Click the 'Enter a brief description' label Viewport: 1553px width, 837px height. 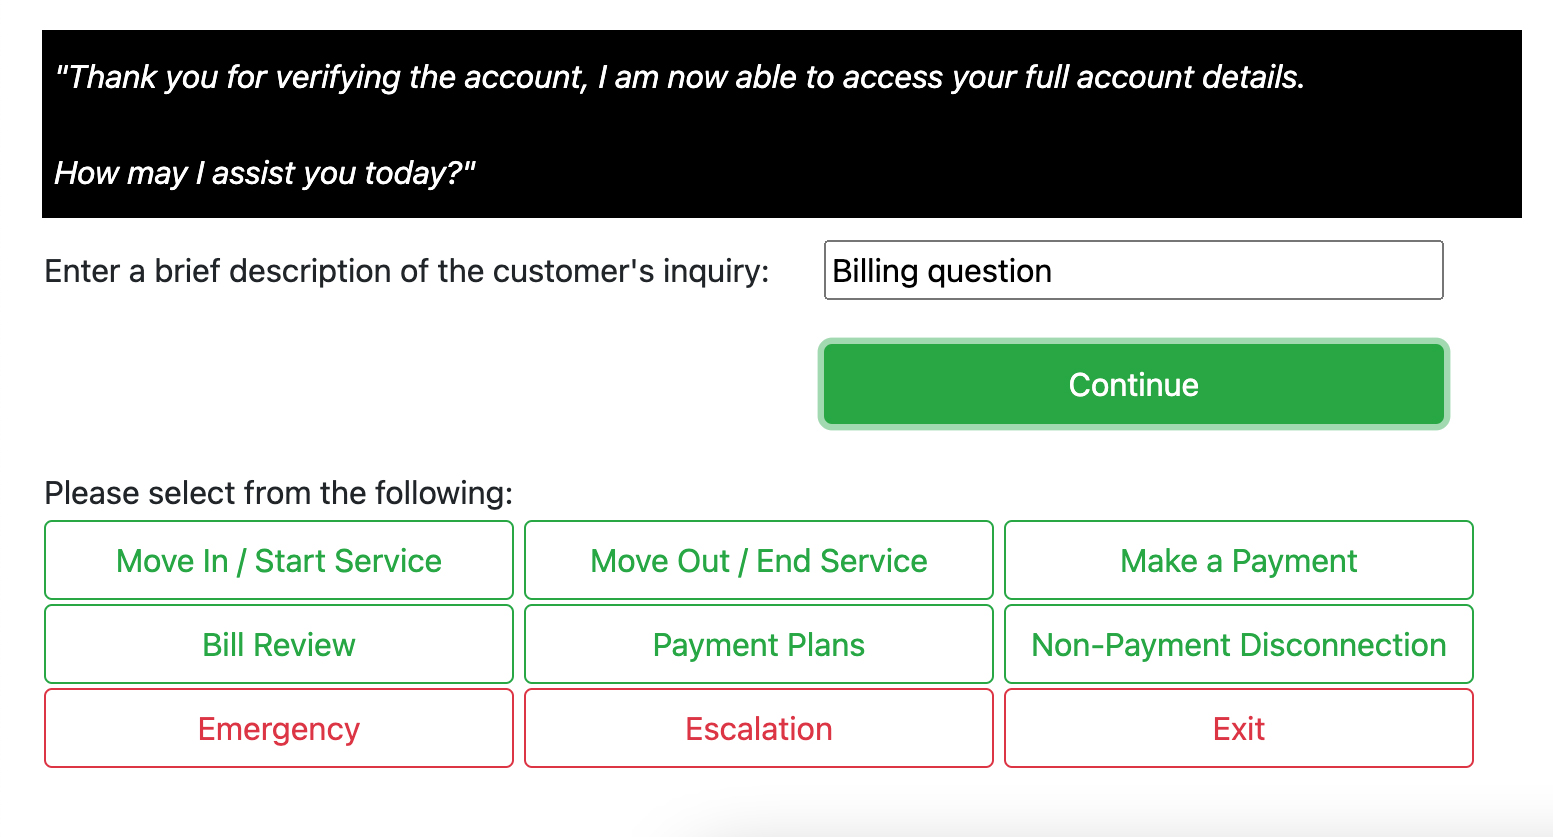pyautogui.click(x=406, y=271)
